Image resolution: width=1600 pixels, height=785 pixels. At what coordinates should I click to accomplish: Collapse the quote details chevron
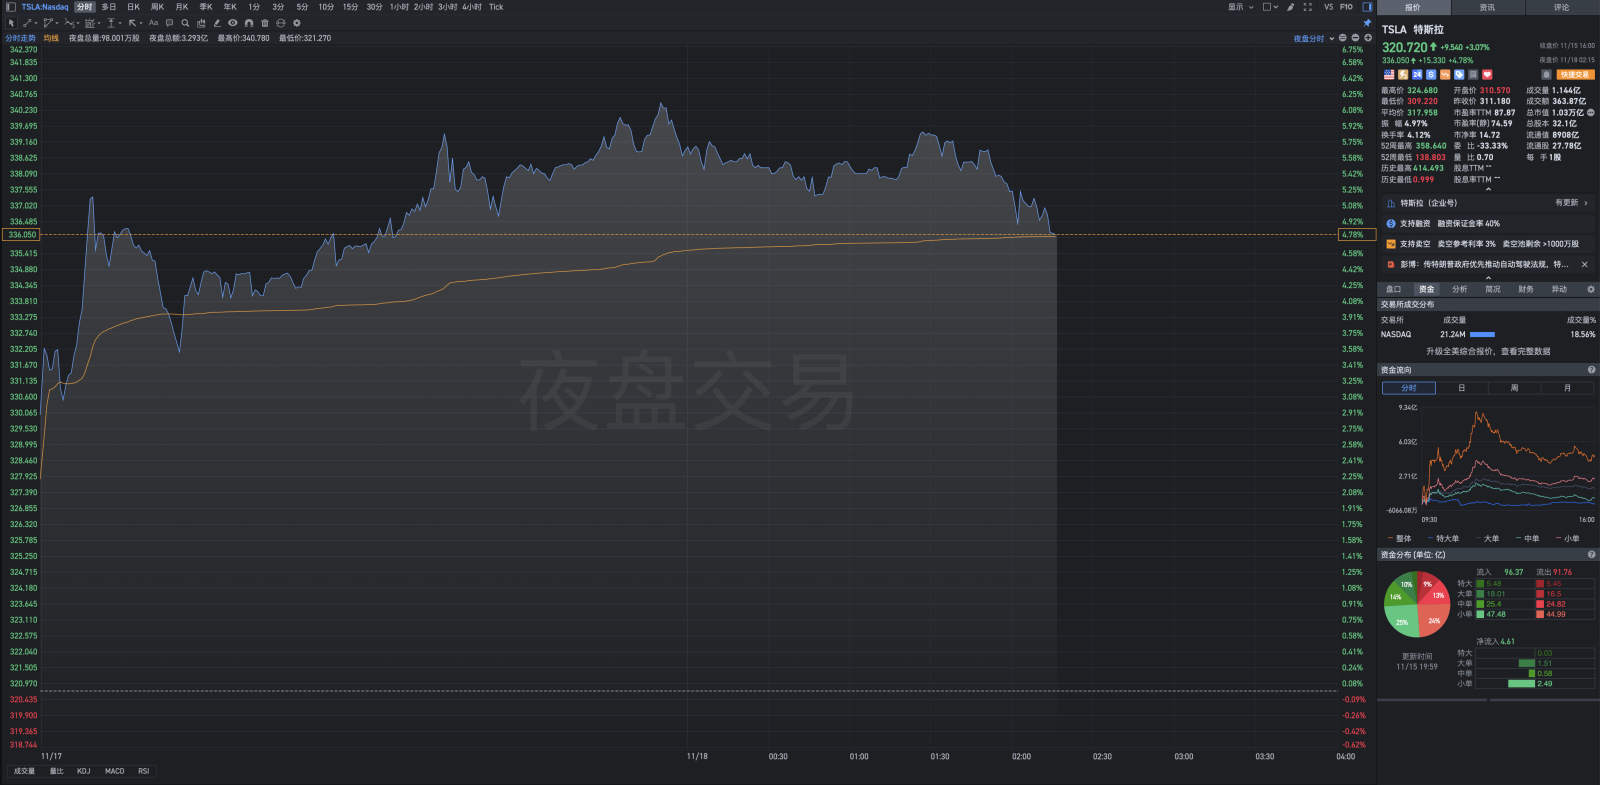coord(1488,189)
